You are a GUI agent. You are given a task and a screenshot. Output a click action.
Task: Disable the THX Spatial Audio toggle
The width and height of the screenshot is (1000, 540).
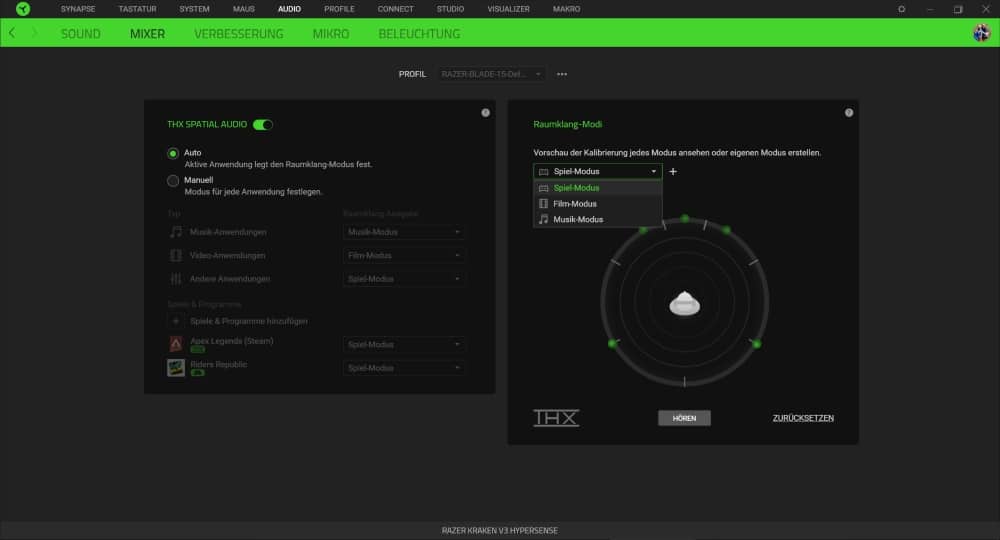(263, 125)
